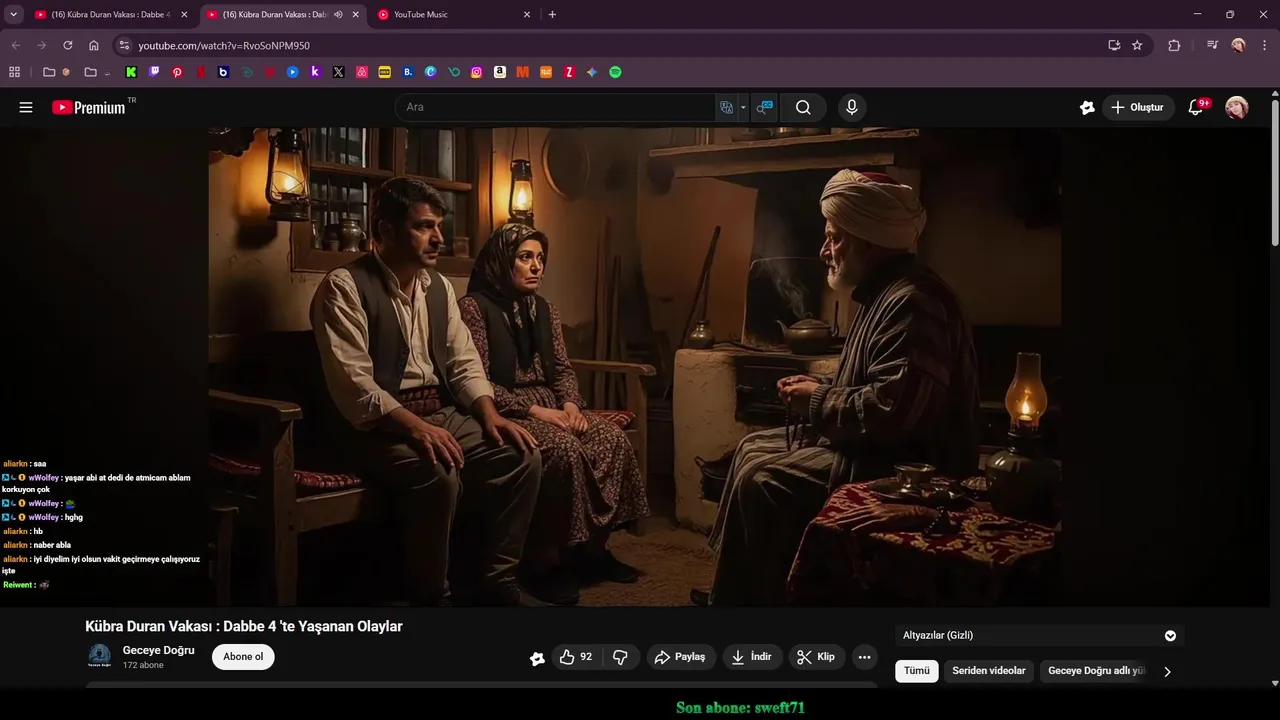This screenshot has height=720, width=1280.
Task: Open the Instagram bookmark
Action: pos(477,72)
